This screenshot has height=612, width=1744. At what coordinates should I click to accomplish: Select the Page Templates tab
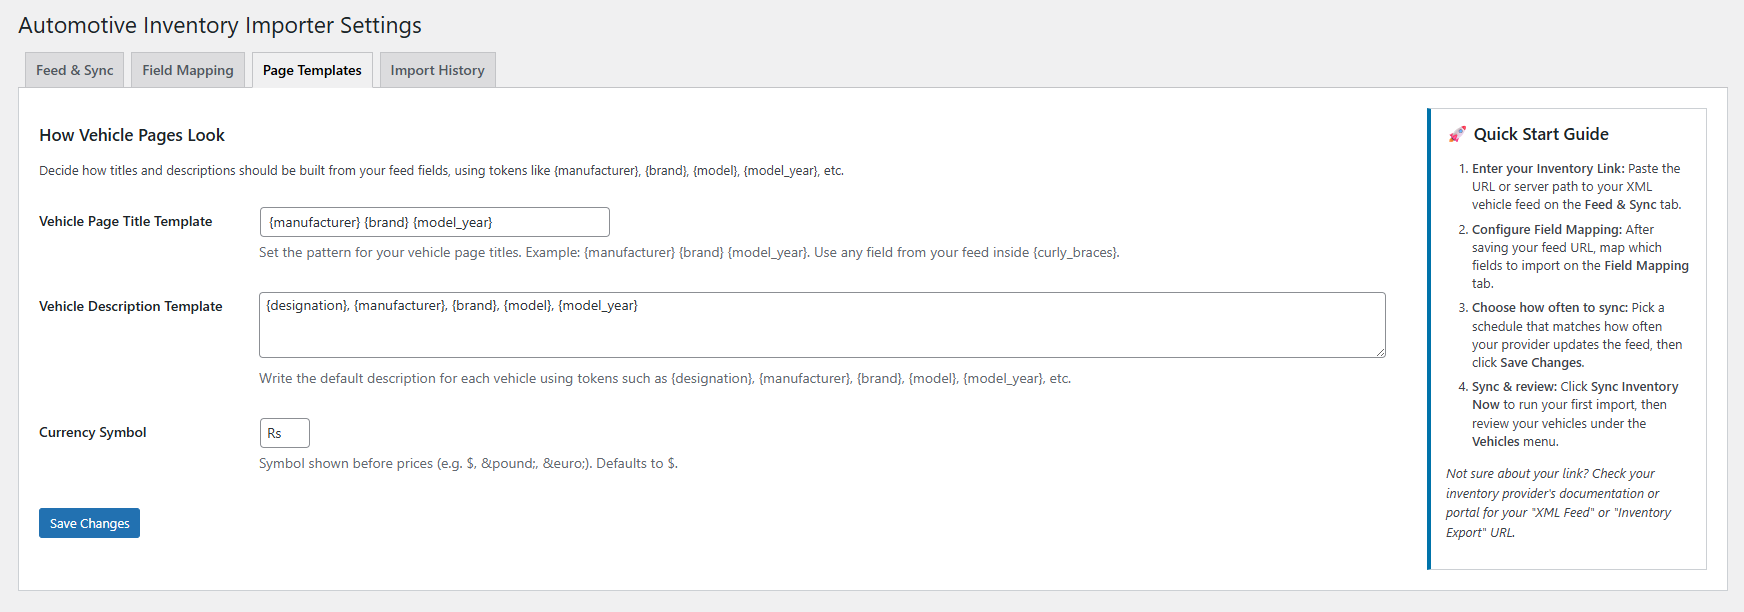(x=312, y=70)
